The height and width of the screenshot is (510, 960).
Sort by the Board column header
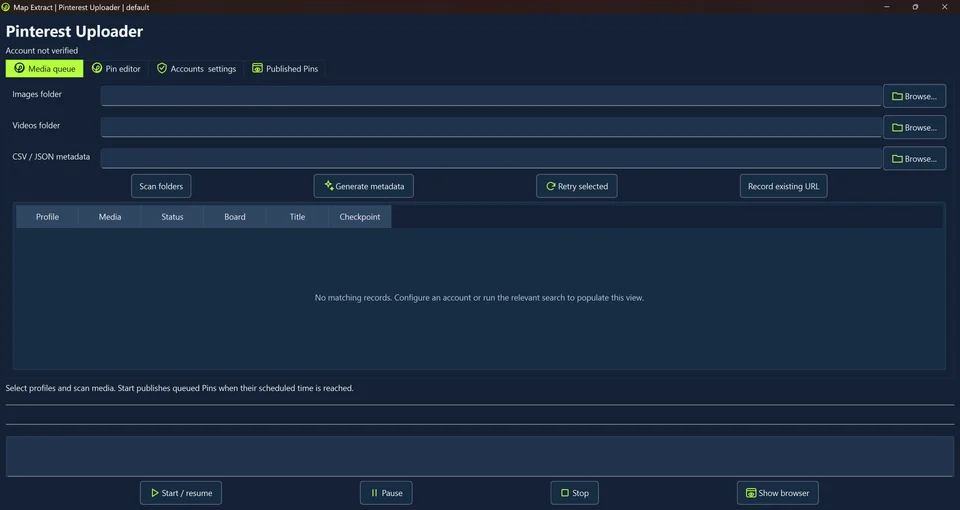pos(234,217)
